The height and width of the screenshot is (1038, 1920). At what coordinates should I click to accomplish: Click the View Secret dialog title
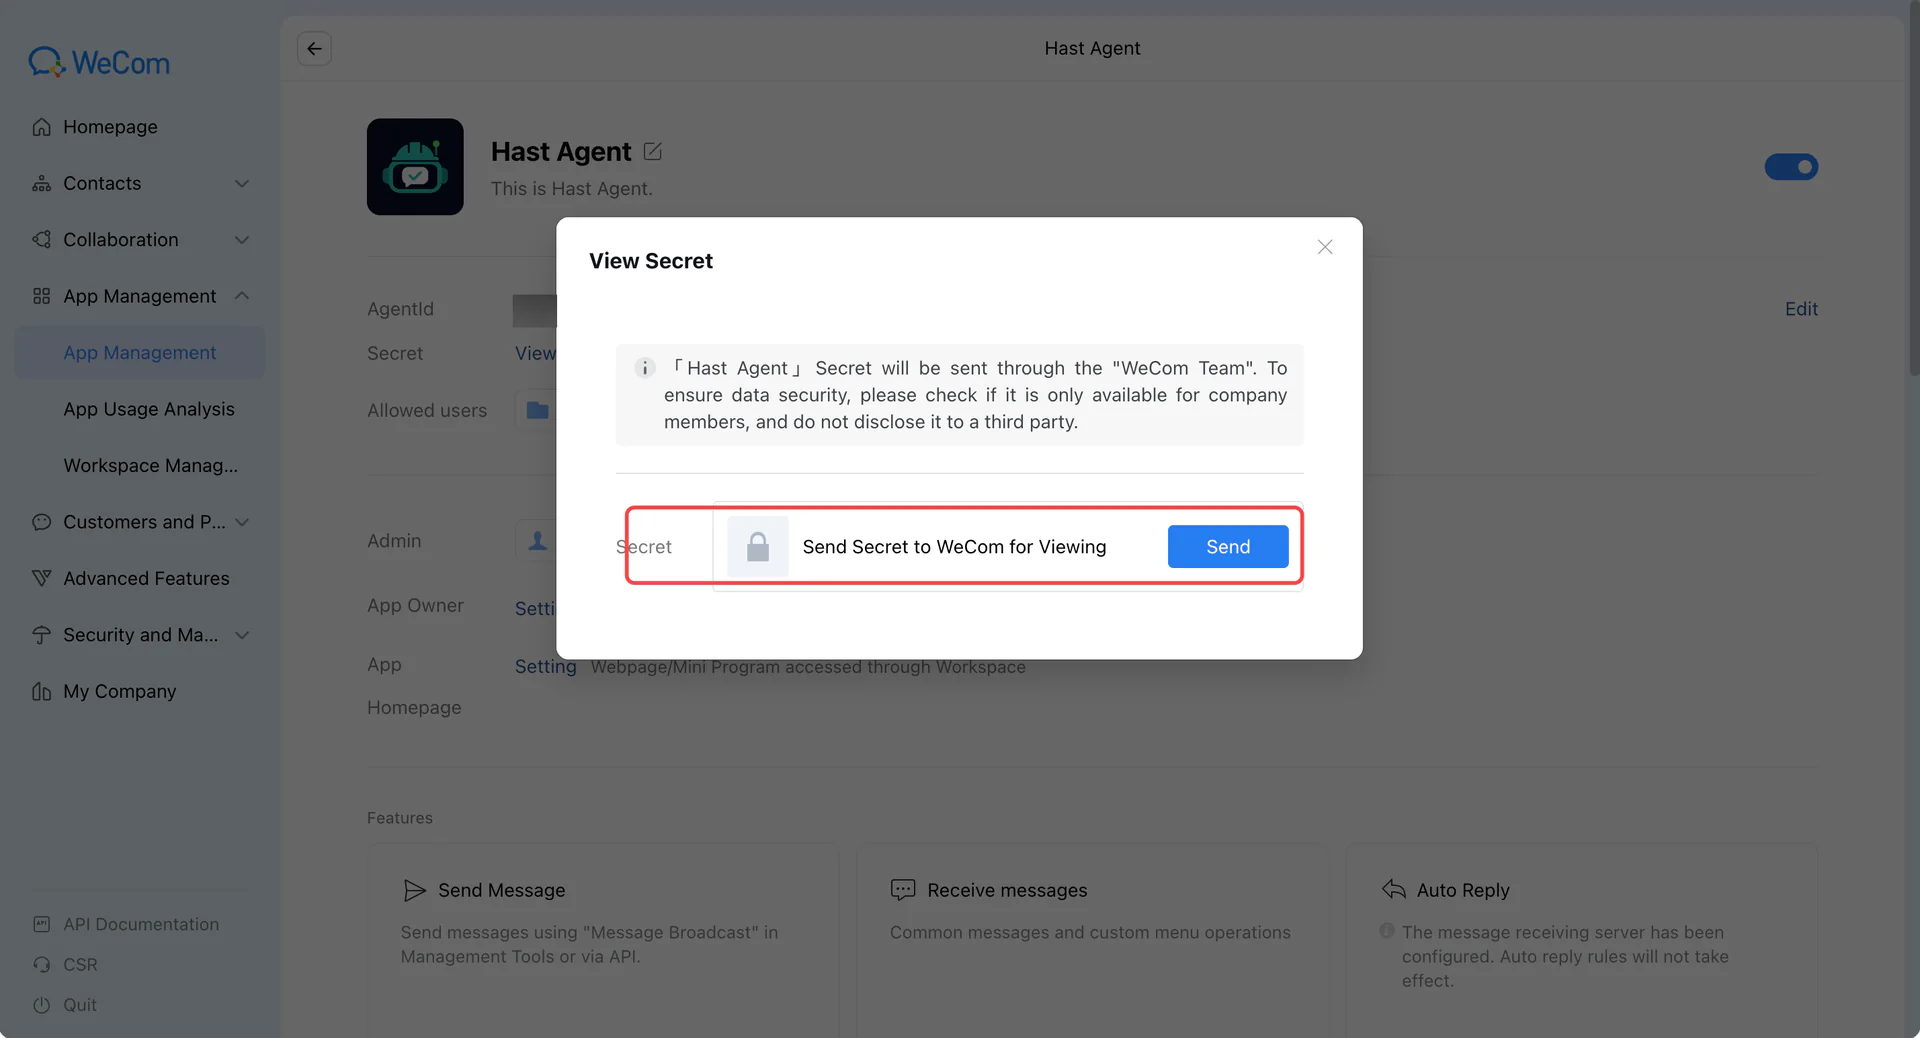[x=651, y=261]
